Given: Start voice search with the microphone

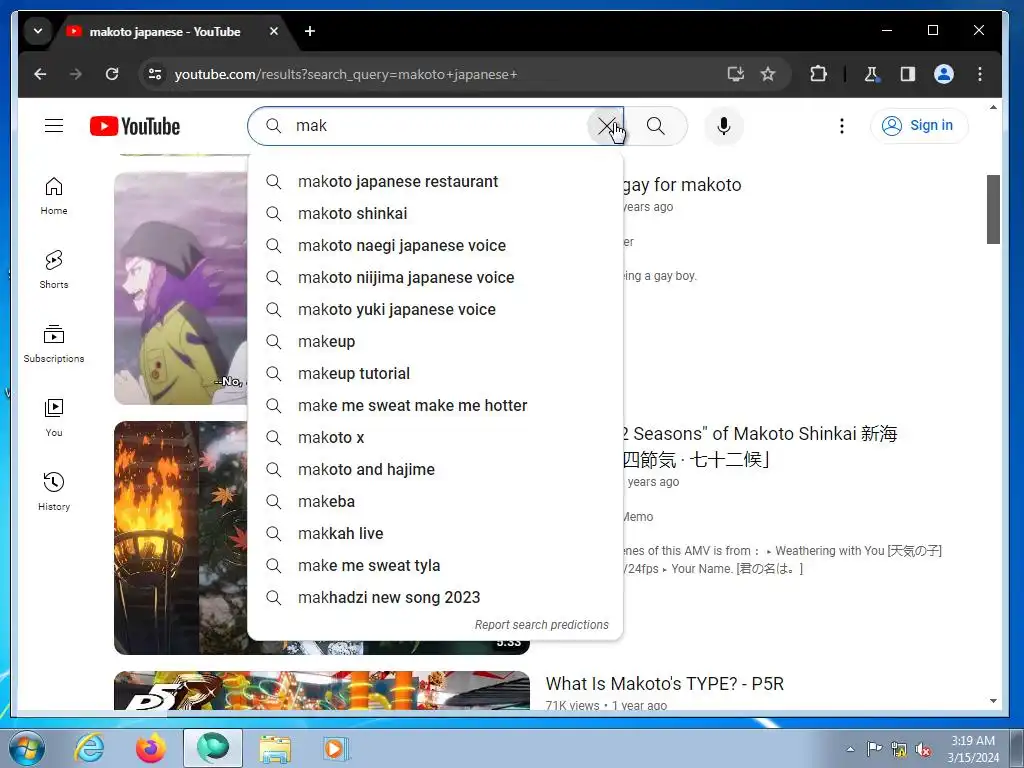Looking at the screenshot, I should pos(724,126).
